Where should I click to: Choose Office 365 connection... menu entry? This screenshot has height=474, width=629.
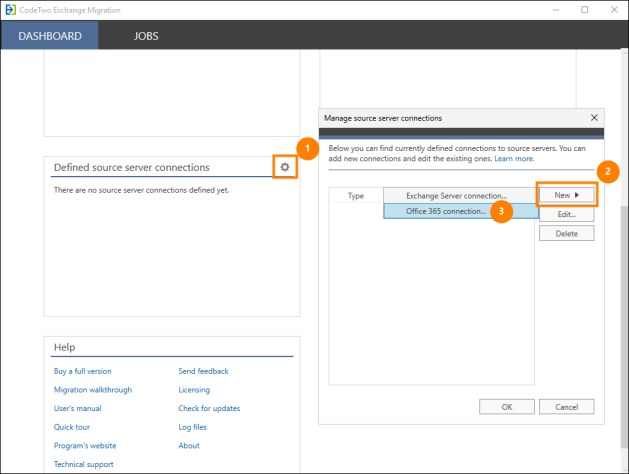point(461,211)
